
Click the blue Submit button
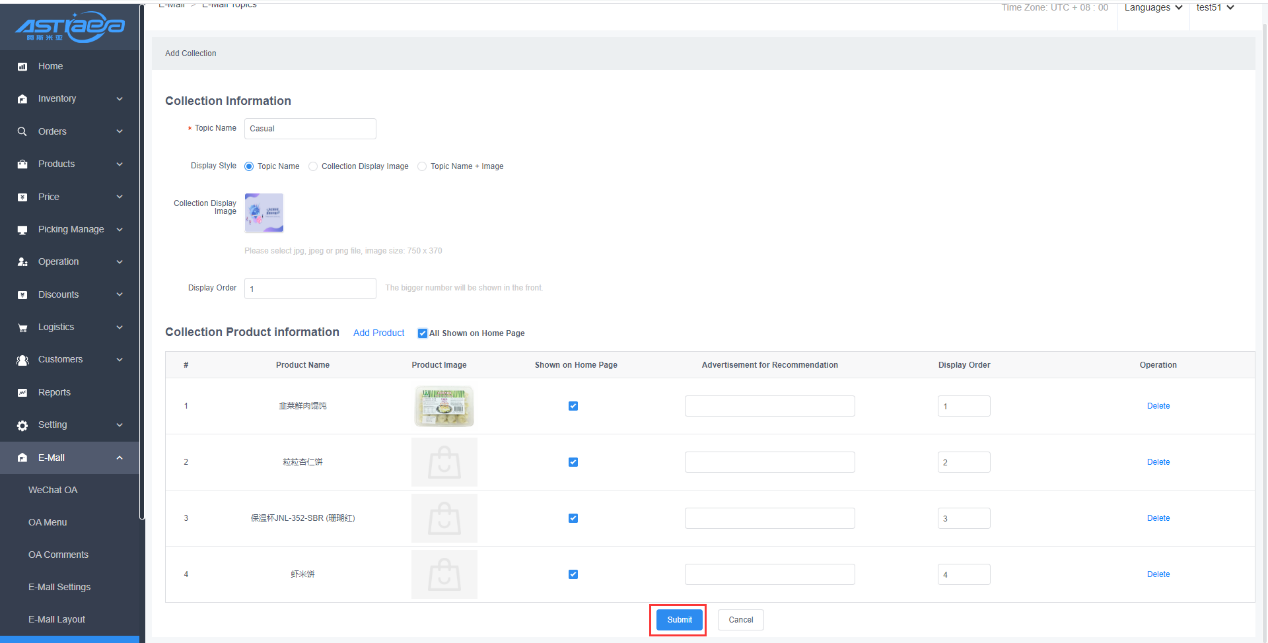click(x=679, y=620)
